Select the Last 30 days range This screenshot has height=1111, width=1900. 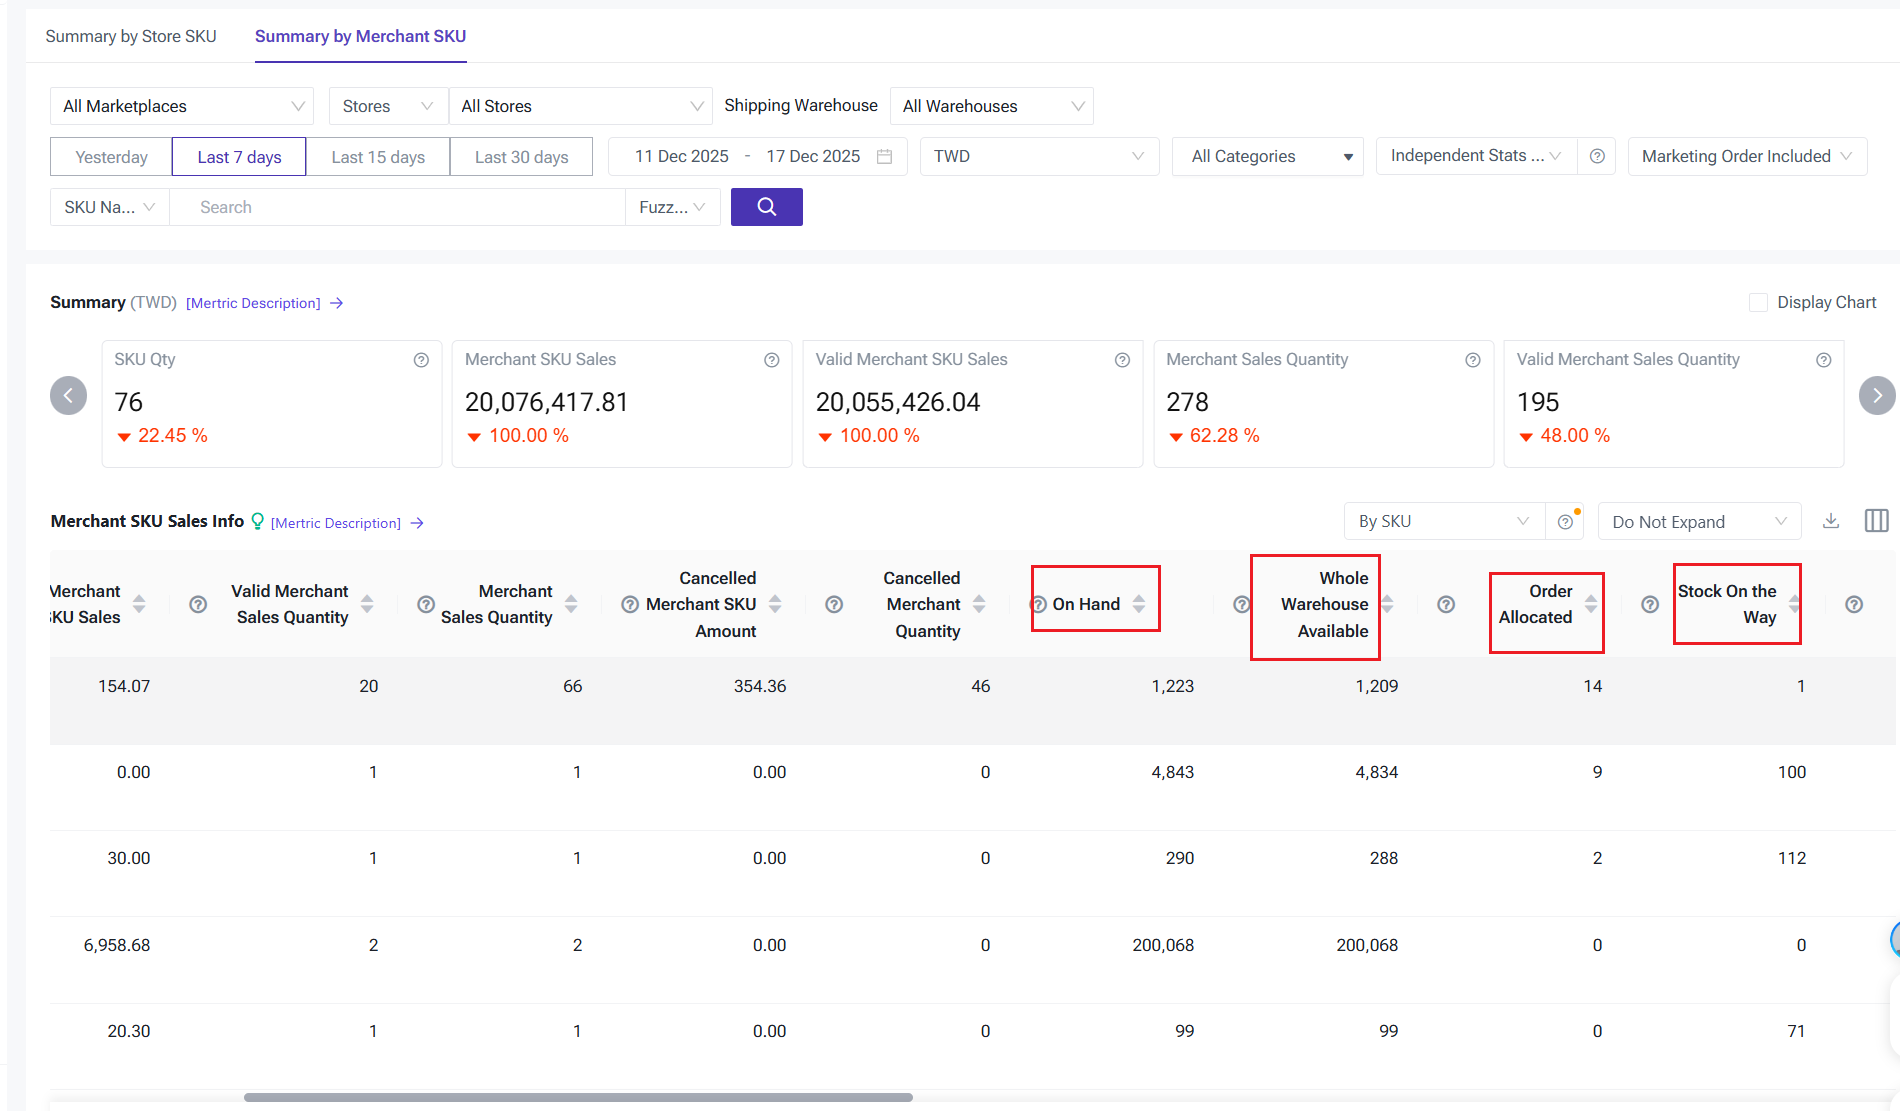[x=521, y=157]
